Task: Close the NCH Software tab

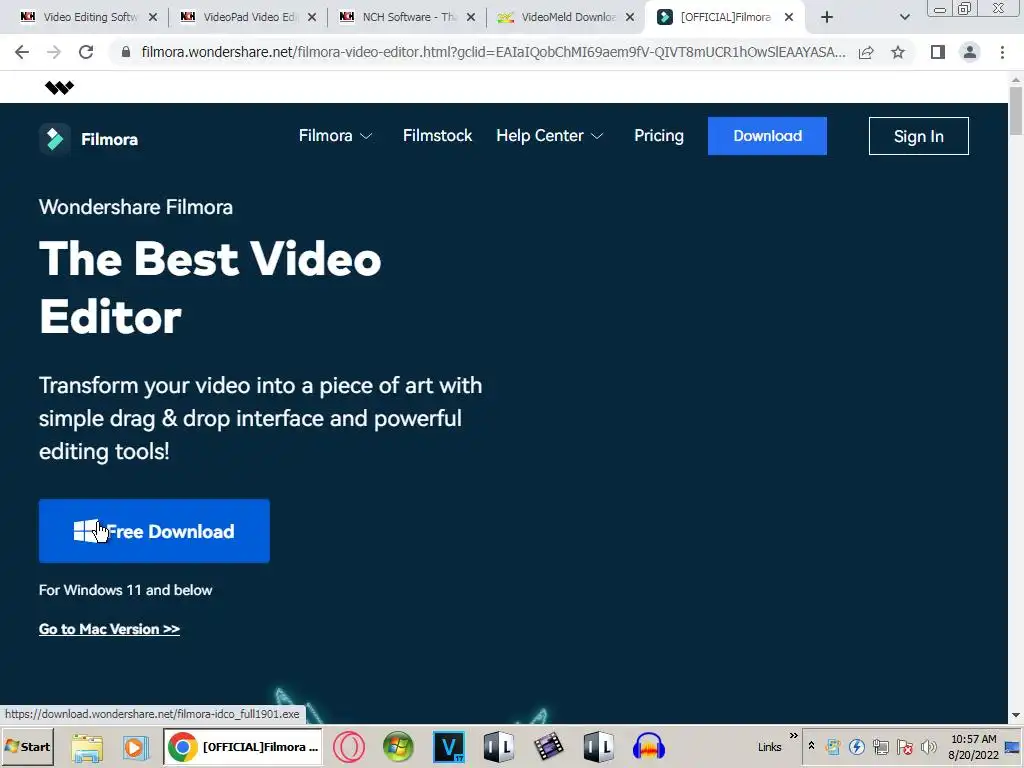Action: [471, 18]
